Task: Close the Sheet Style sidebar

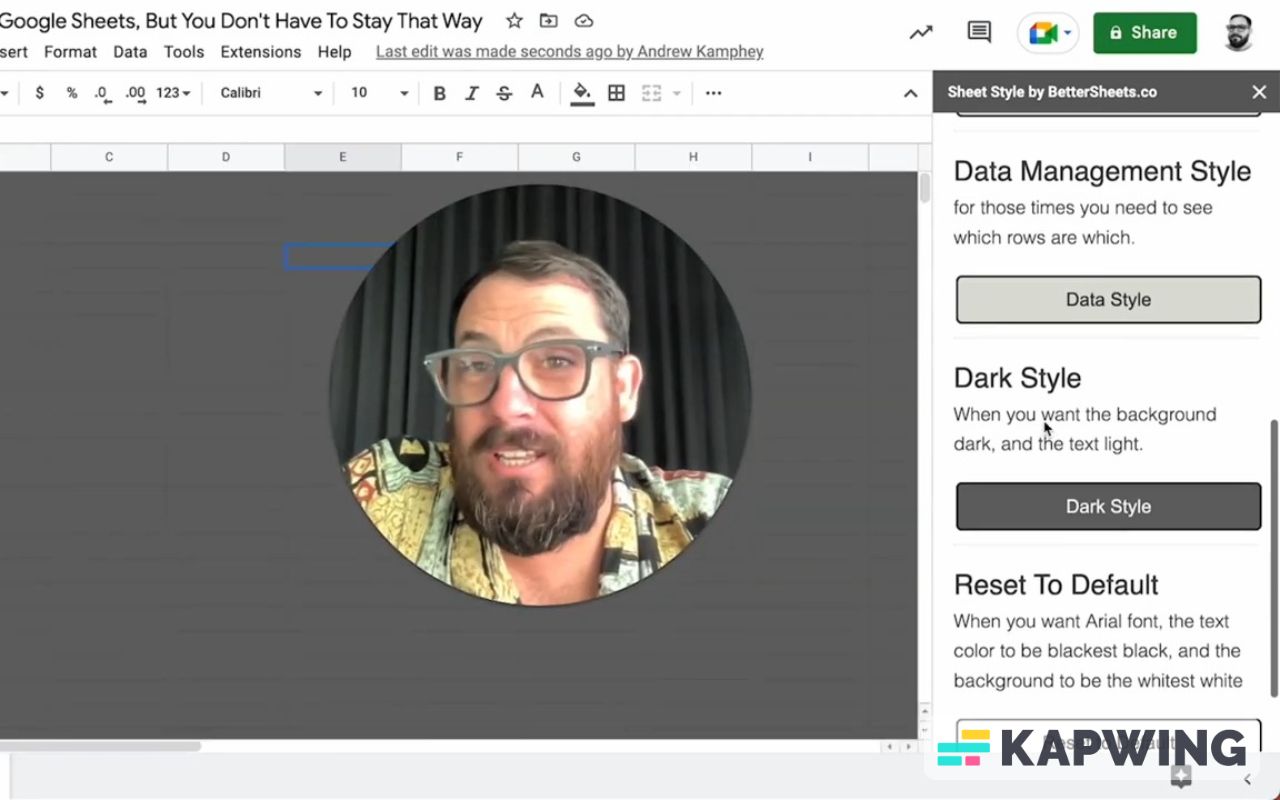Action: point(1259,92)
